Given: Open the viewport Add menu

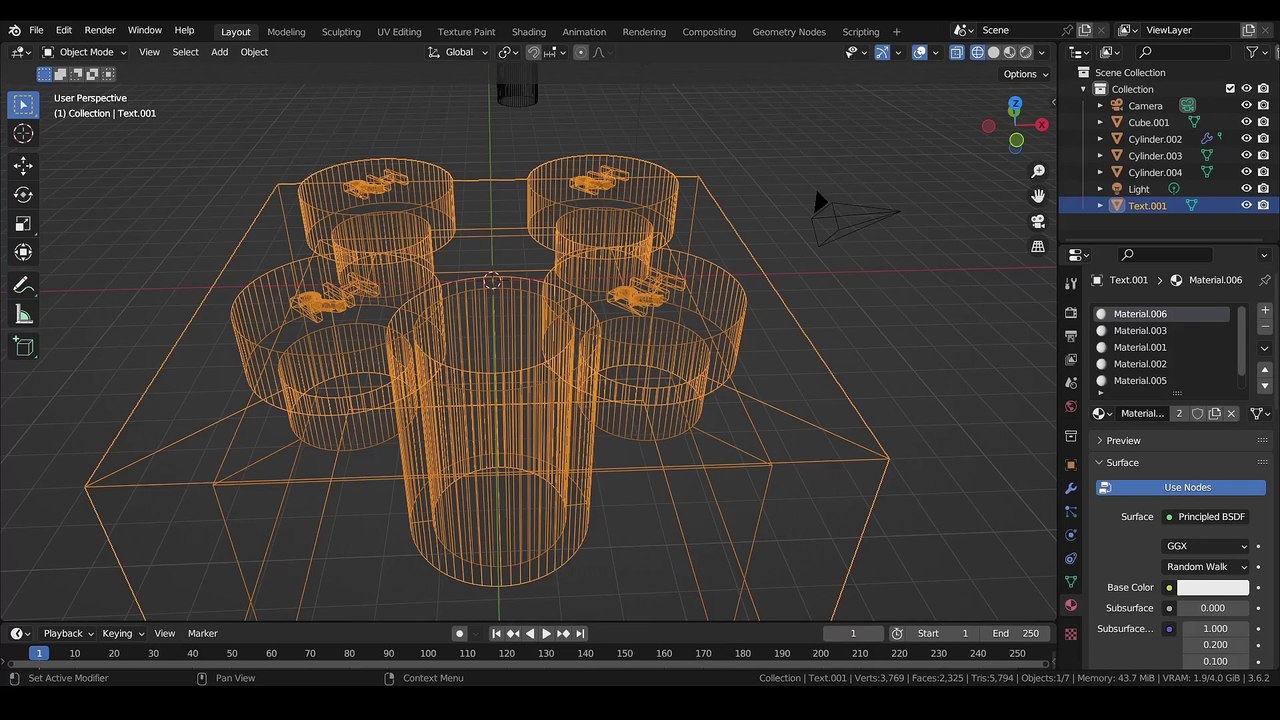Looking at the screenshot, I should click(x=219, y=52).
